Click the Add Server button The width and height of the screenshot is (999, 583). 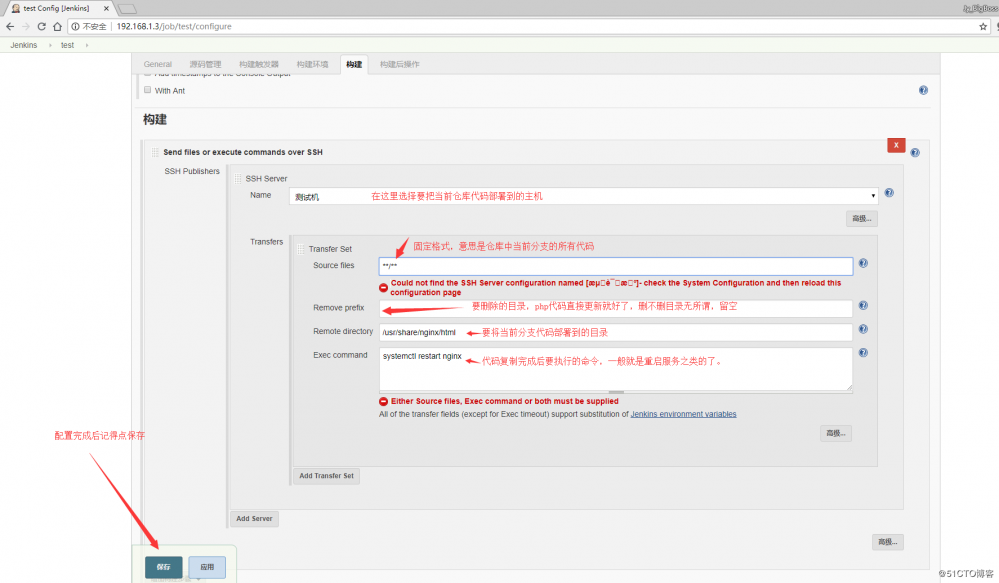point(254,518)
